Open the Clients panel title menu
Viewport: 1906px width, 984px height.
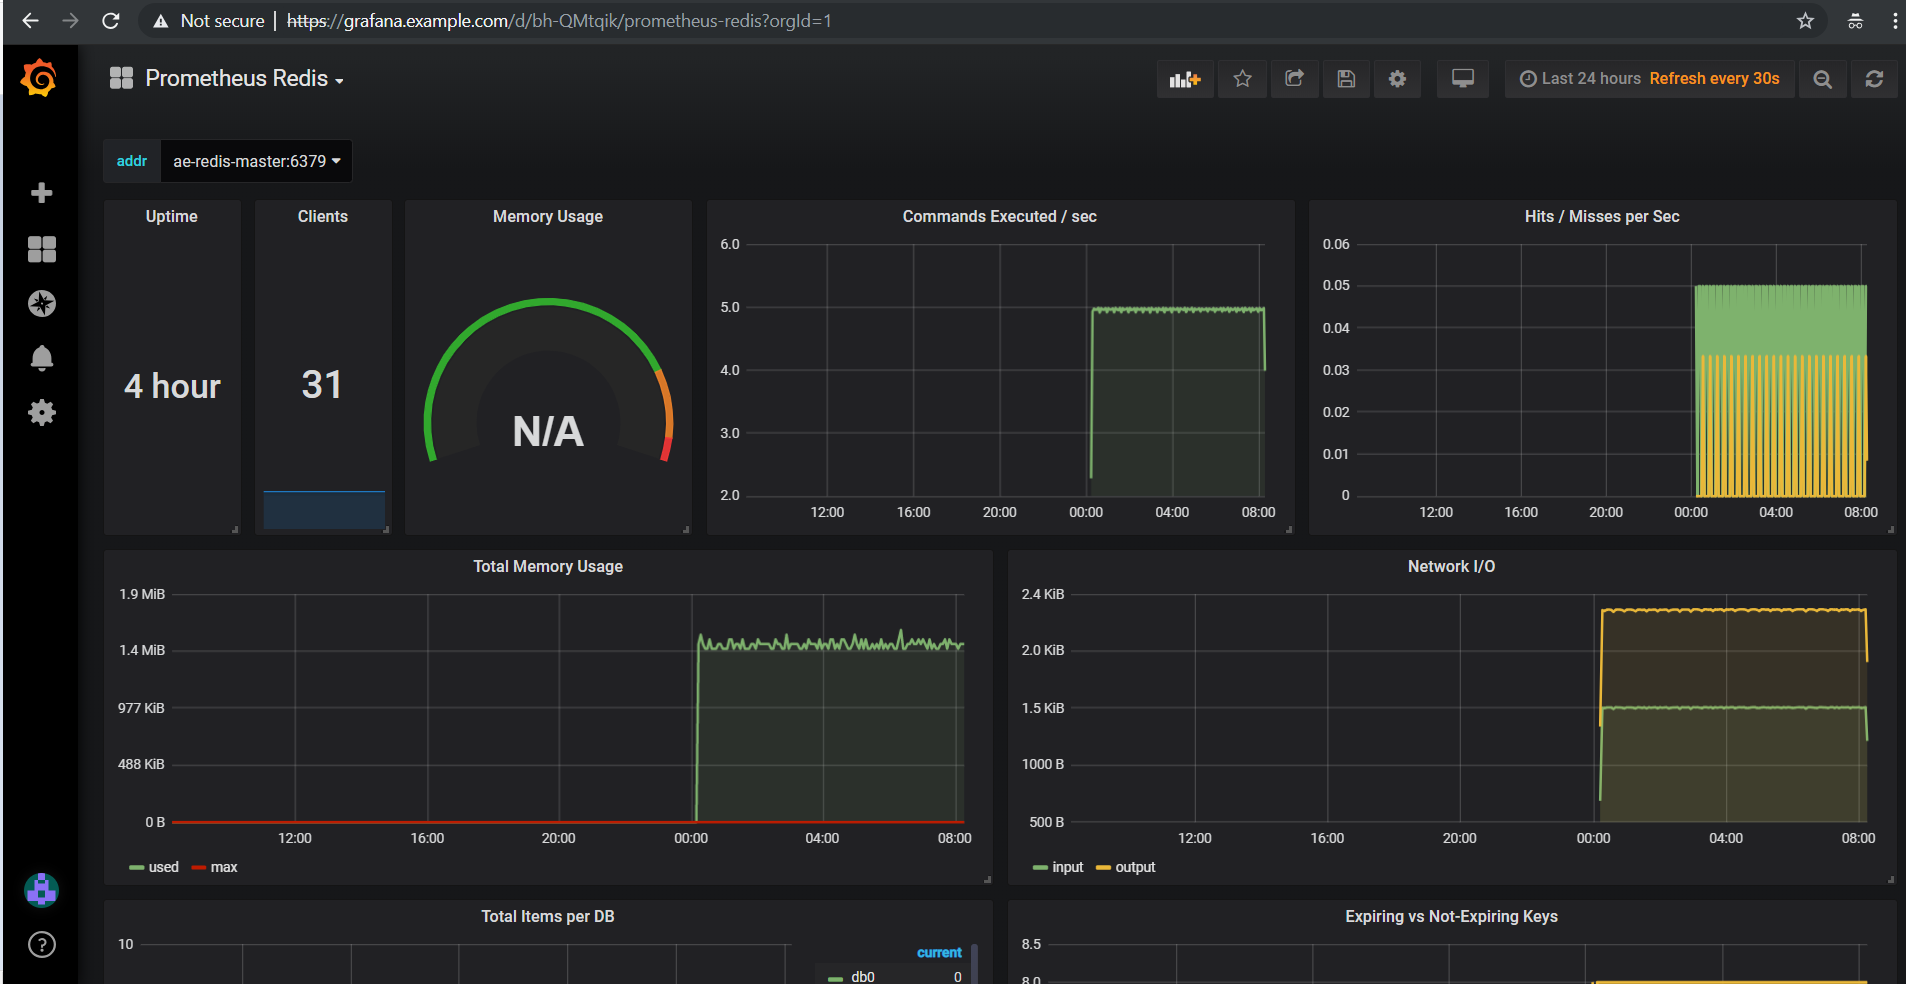point(323,216)
